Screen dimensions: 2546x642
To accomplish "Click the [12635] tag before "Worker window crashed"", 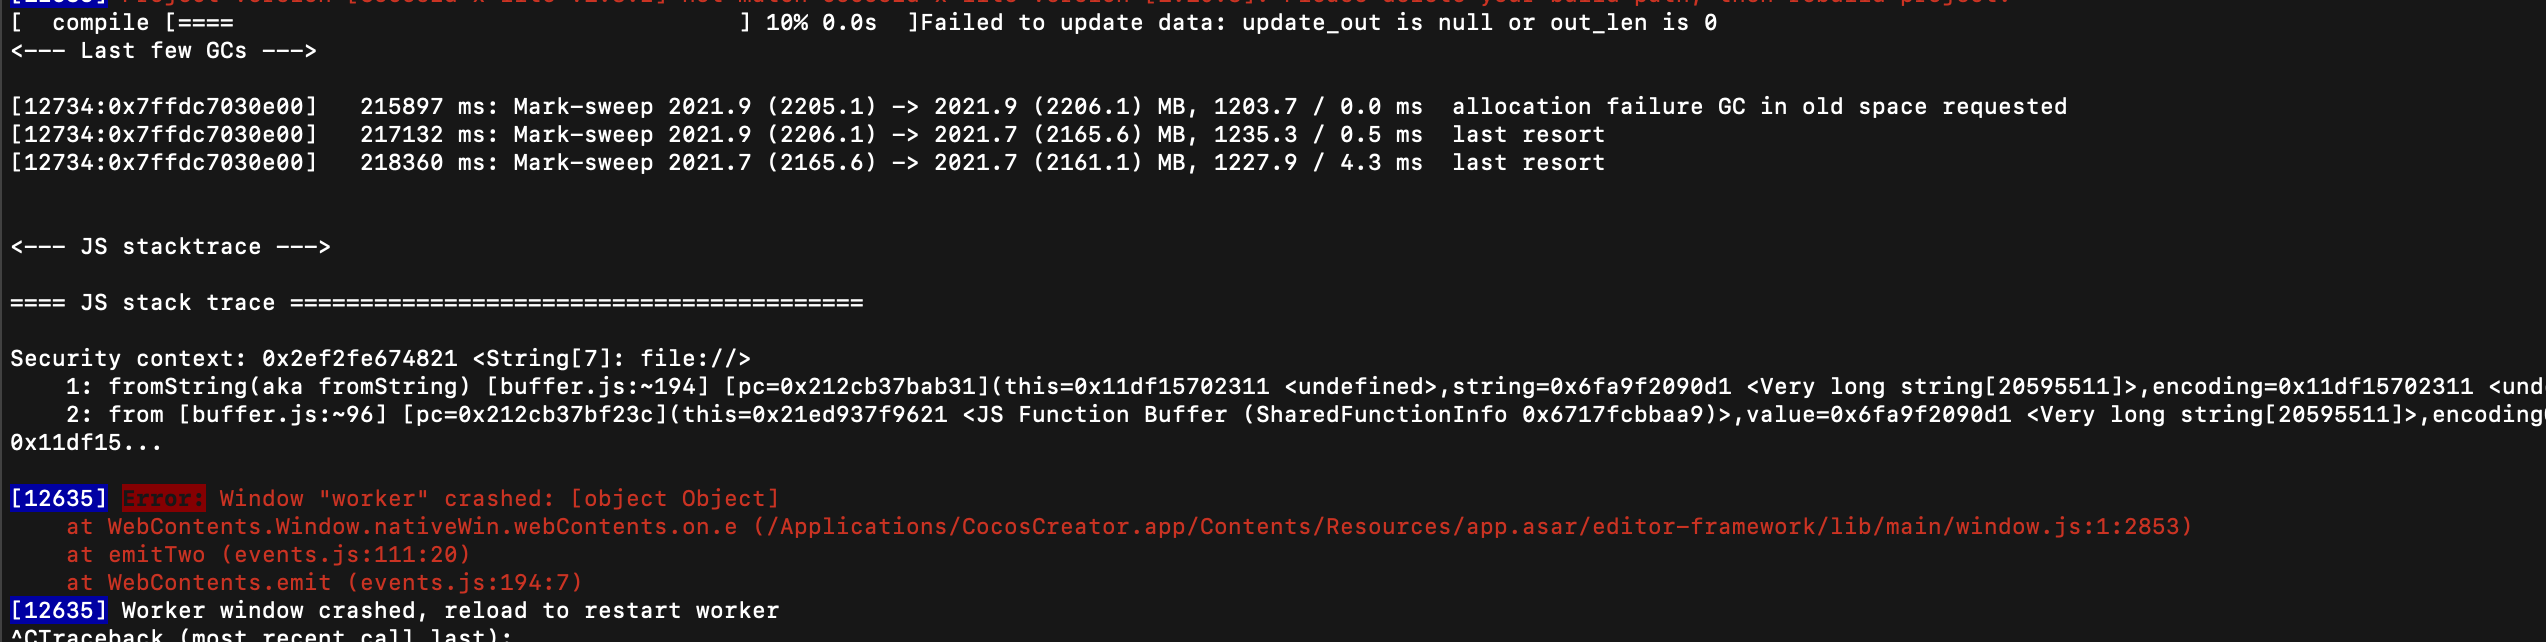I will [58, 610].
